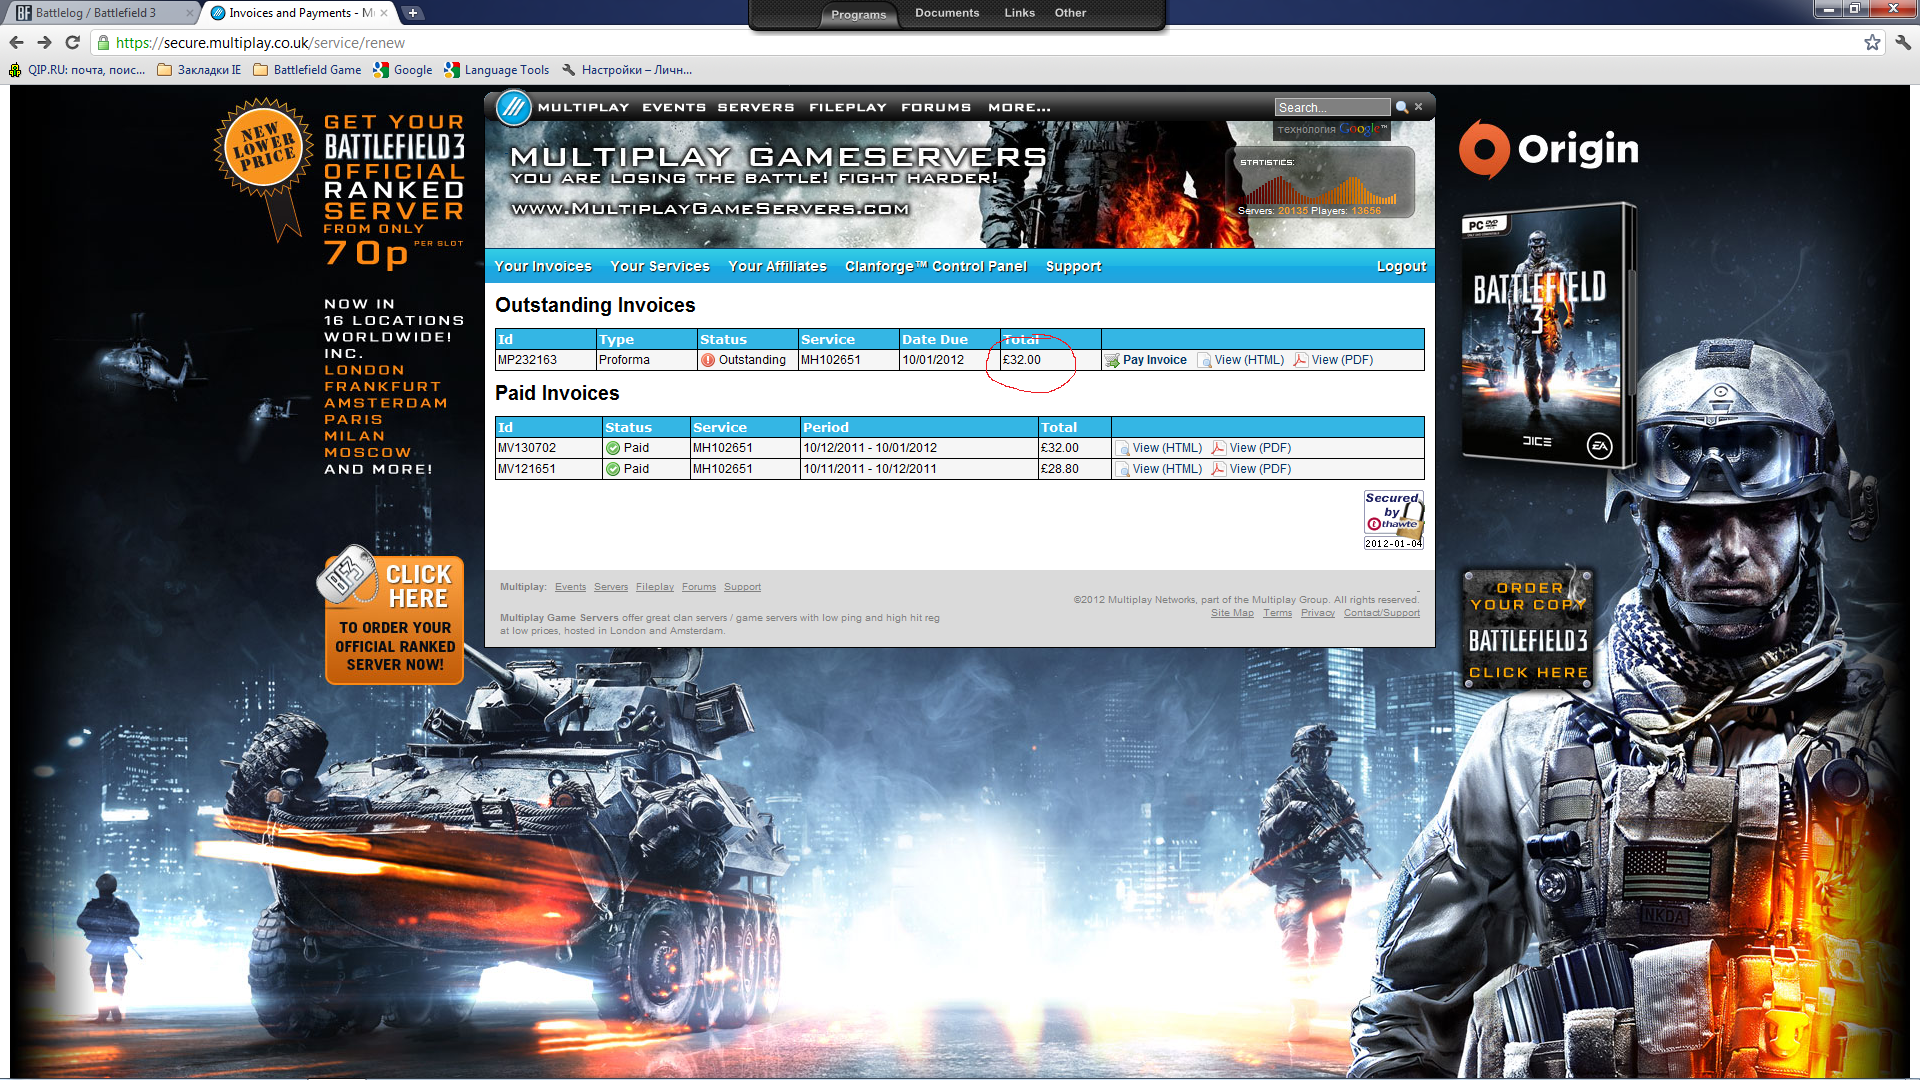Screen dimensions: 1920x1080
Task: Click MULTIPLAY in top navigation
Action: pos(583,107)
